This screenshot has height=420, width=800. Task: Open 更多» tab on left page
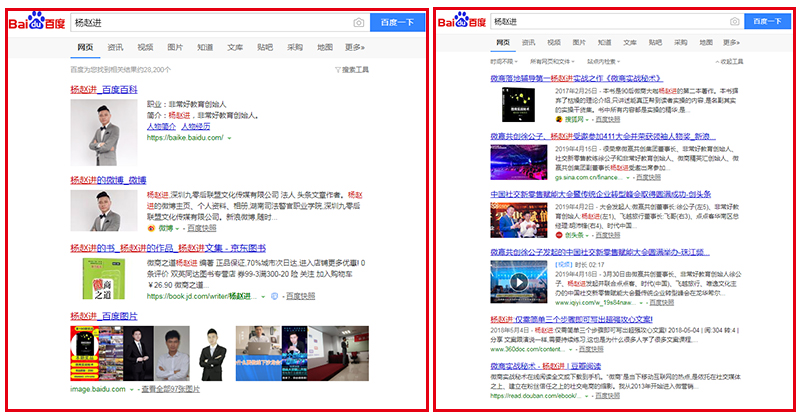pyautogui.click(x=355, y=47)
